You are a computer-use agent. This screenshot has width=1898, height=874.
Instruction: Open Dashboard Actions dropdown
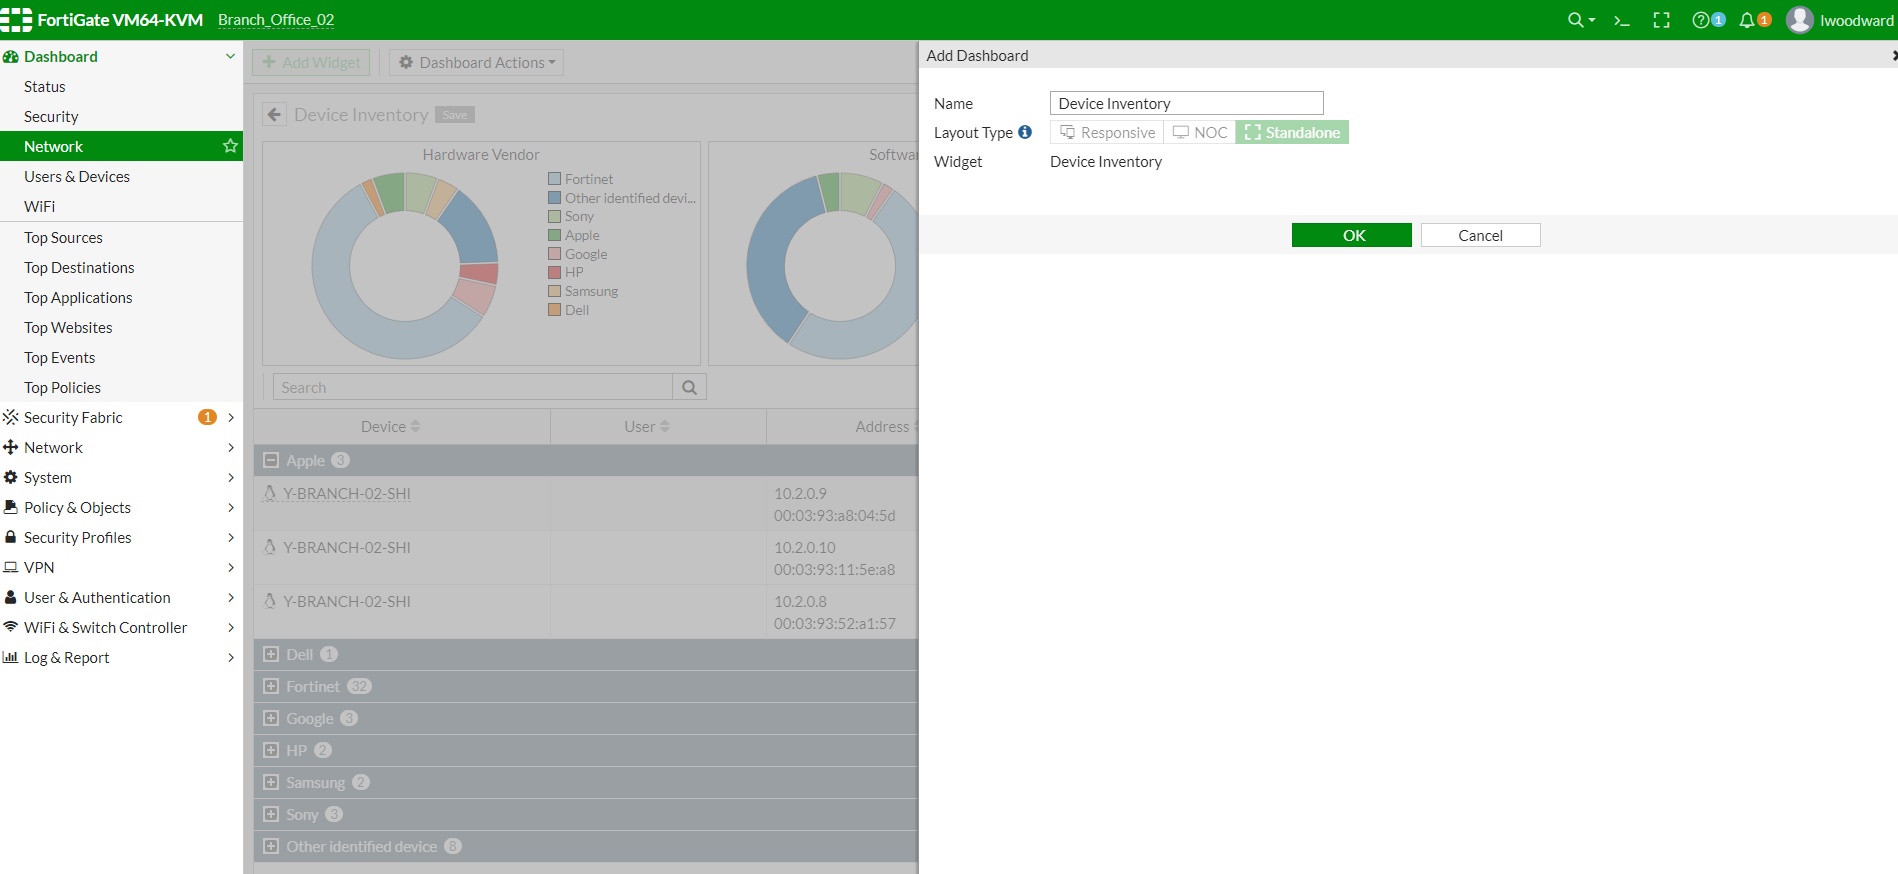click(476, 62)
